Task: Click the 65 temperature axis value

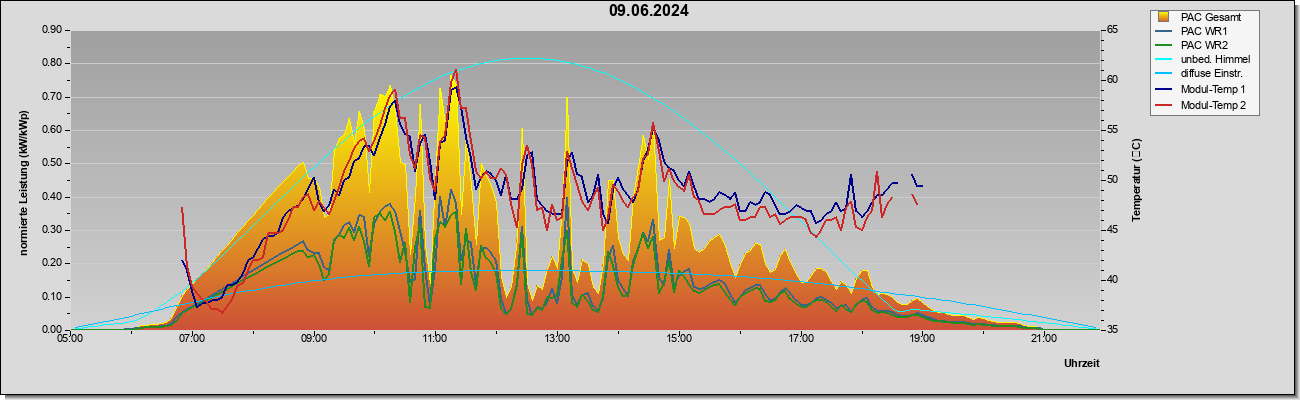Action: tap(1112, 30)
